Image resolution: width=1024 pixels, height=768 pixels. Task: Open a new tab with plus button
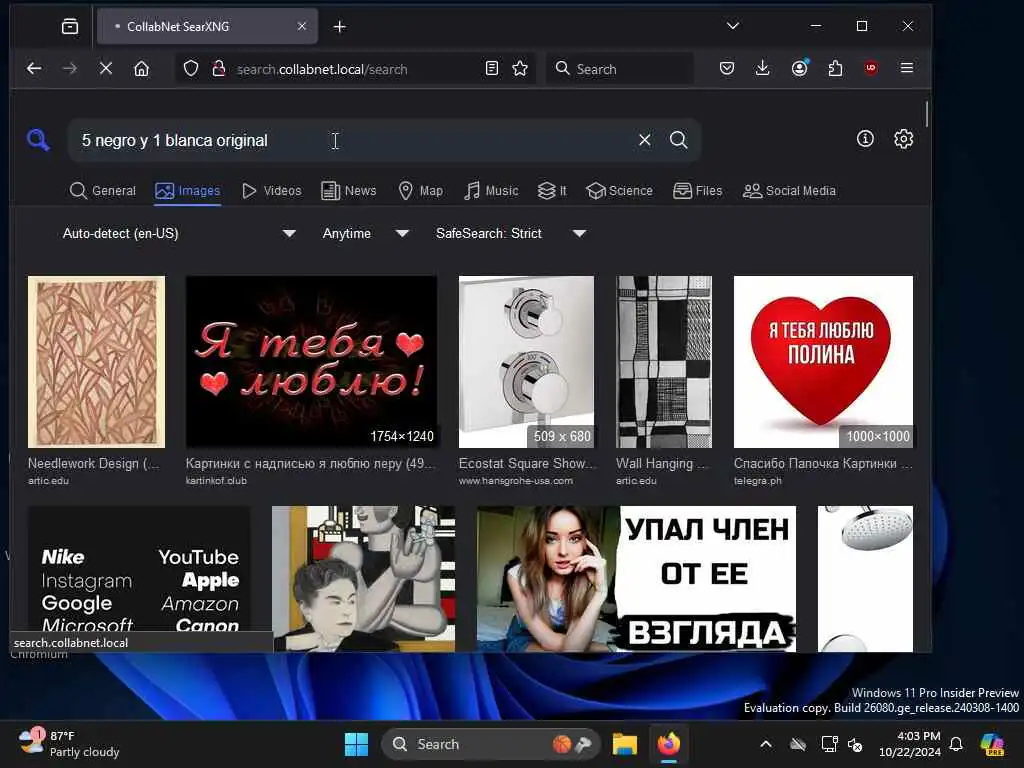(340, 27)
